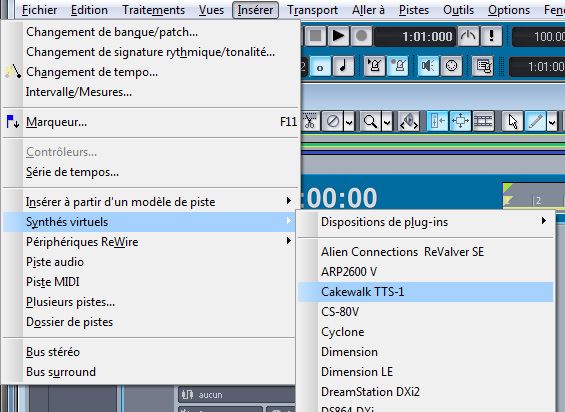Screen dimensions: 565x412
Task: Select the magnifier zoom tool
Action: click(x=370, y=121)
